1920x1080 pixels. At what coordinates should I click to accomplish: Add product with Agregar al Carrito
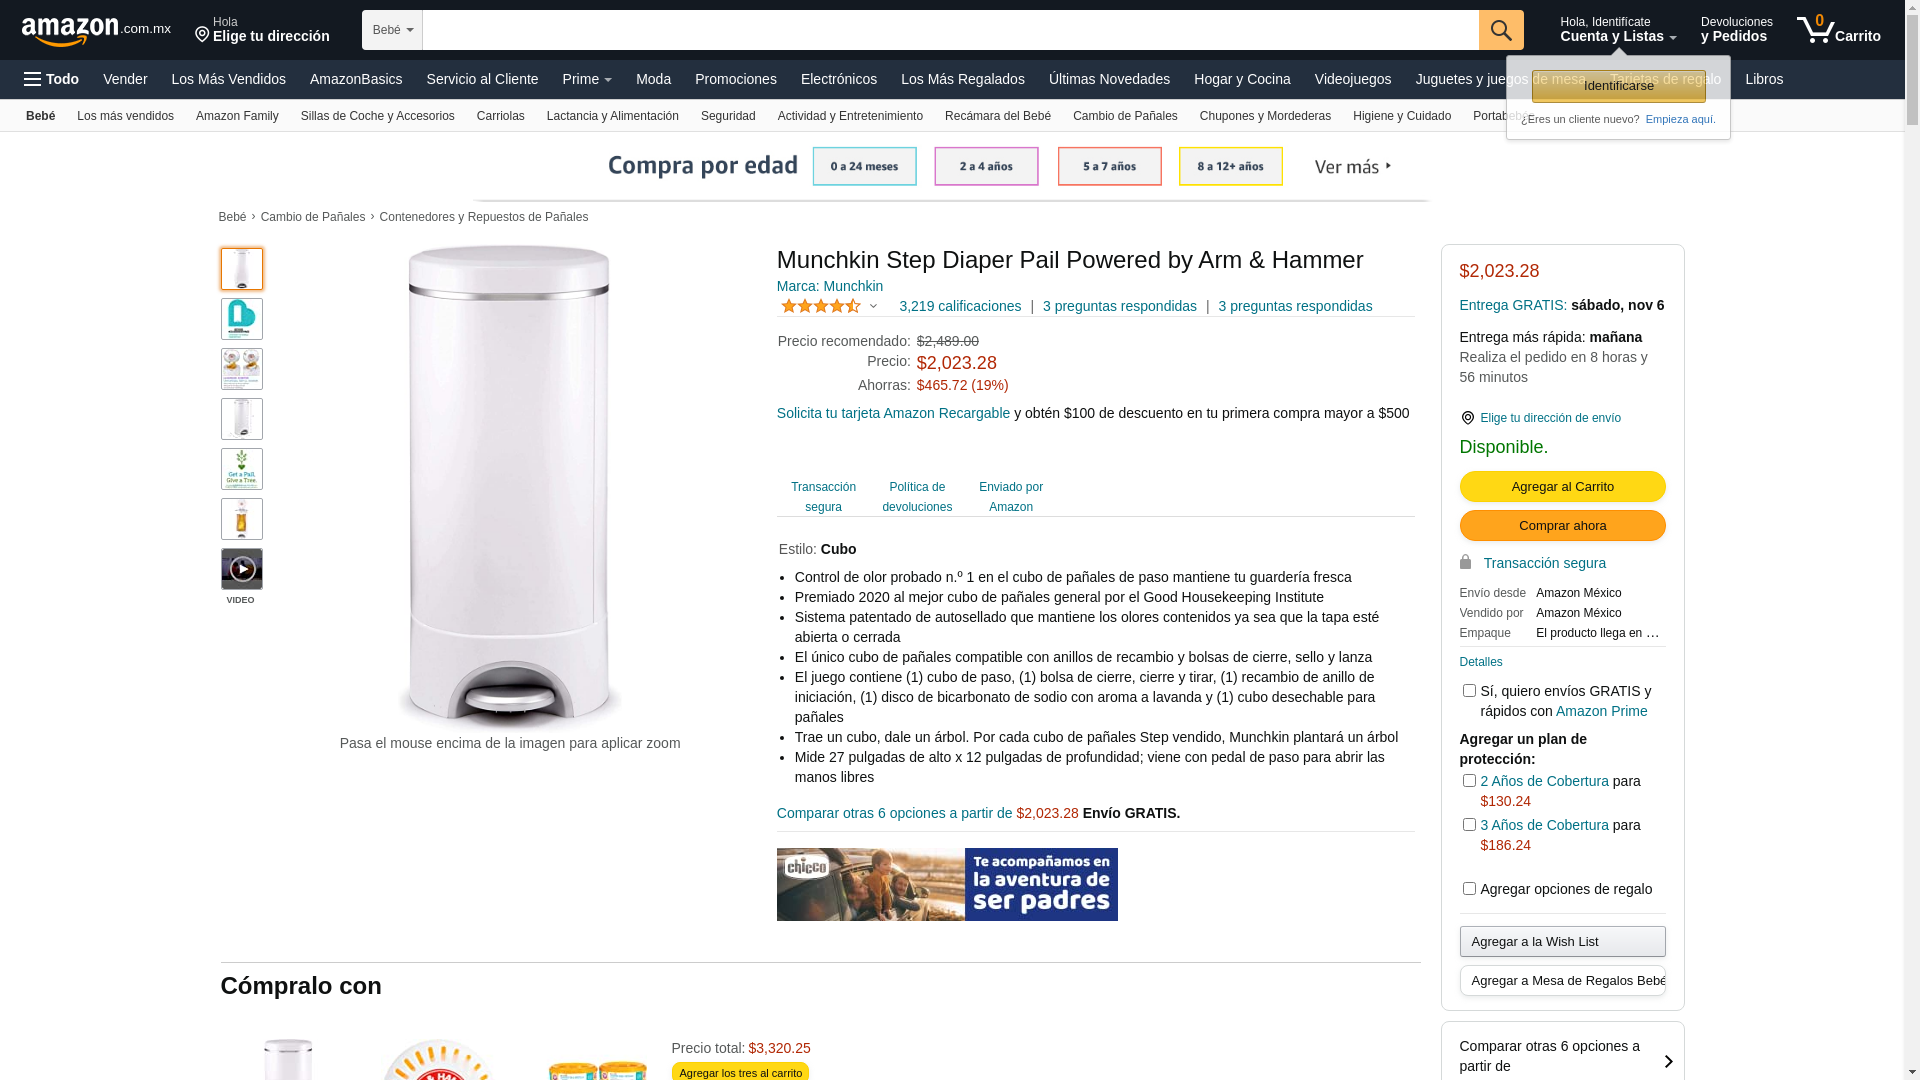[1562, 486]
